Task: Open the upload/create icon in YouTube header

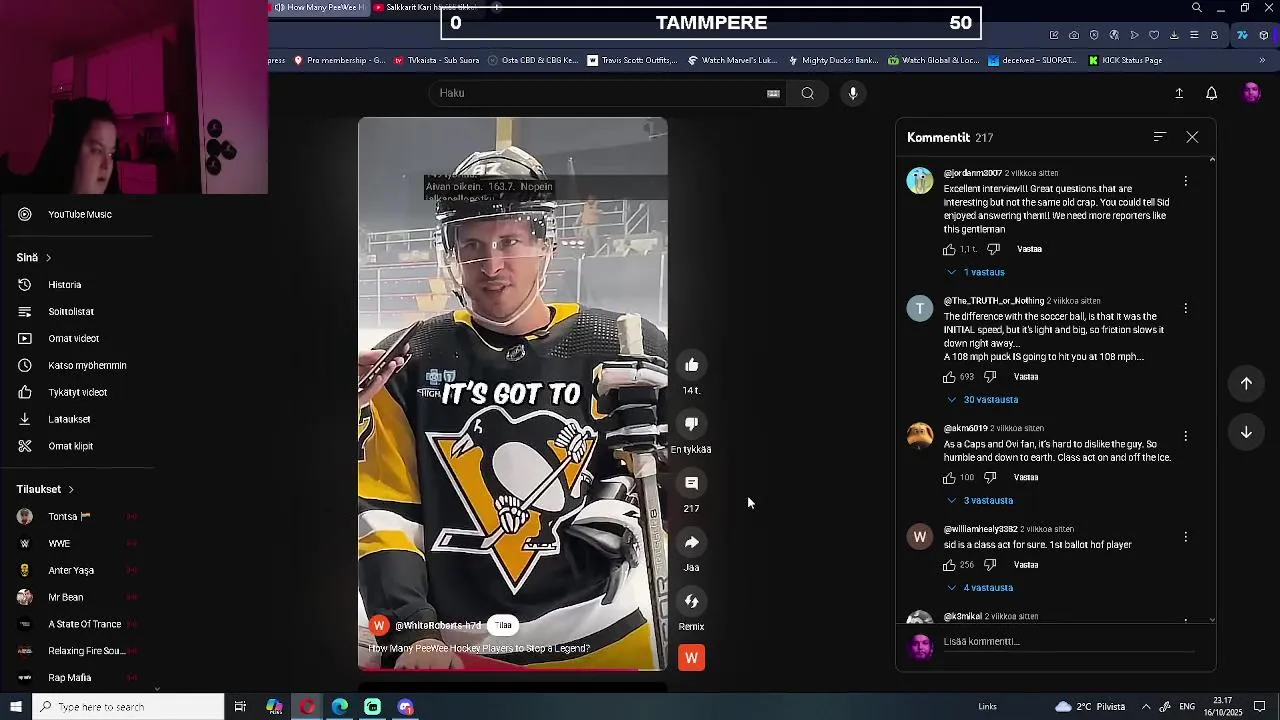Action: click(1179, 93)
